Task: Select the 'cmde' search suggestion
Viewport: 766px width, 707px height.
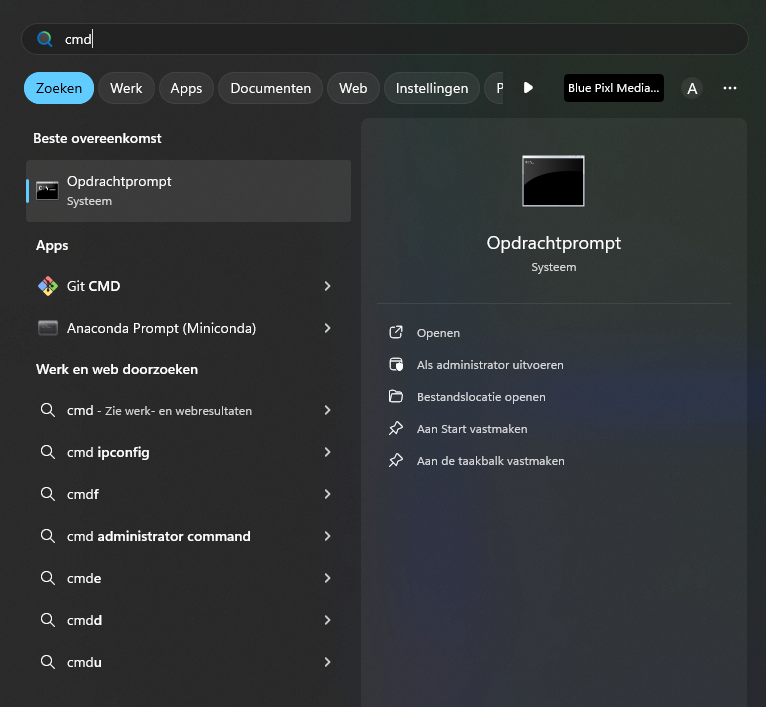Action: [x=189, y=578]
